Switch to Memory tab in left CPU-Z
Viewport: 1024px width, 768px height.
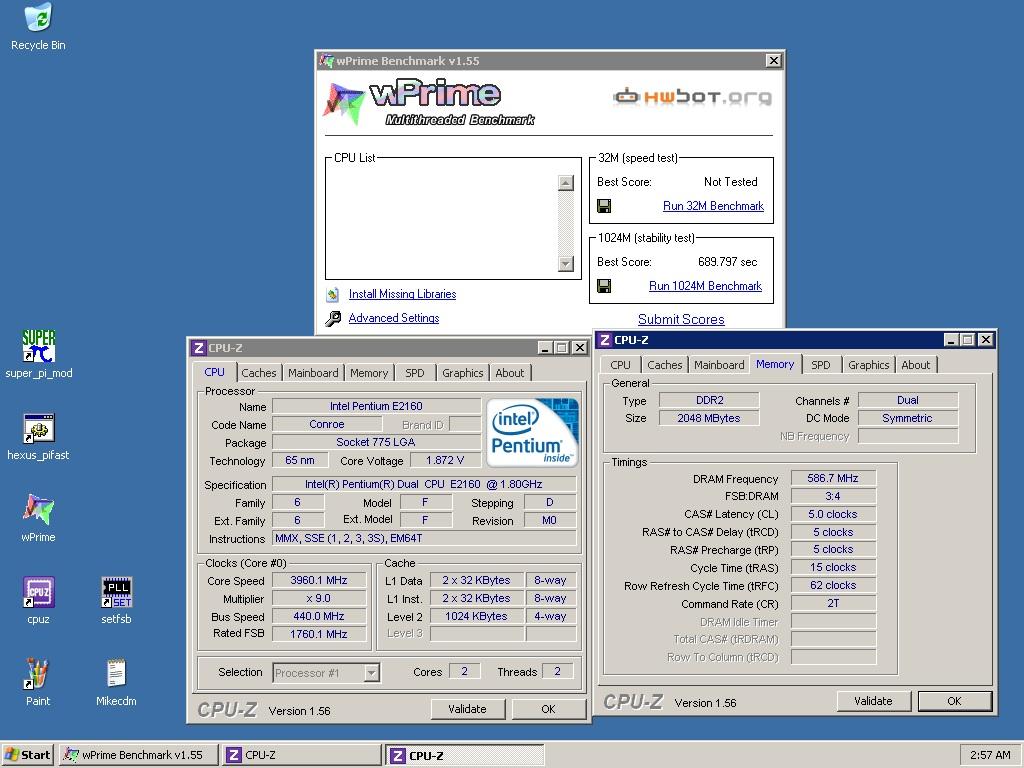point(369,373)
